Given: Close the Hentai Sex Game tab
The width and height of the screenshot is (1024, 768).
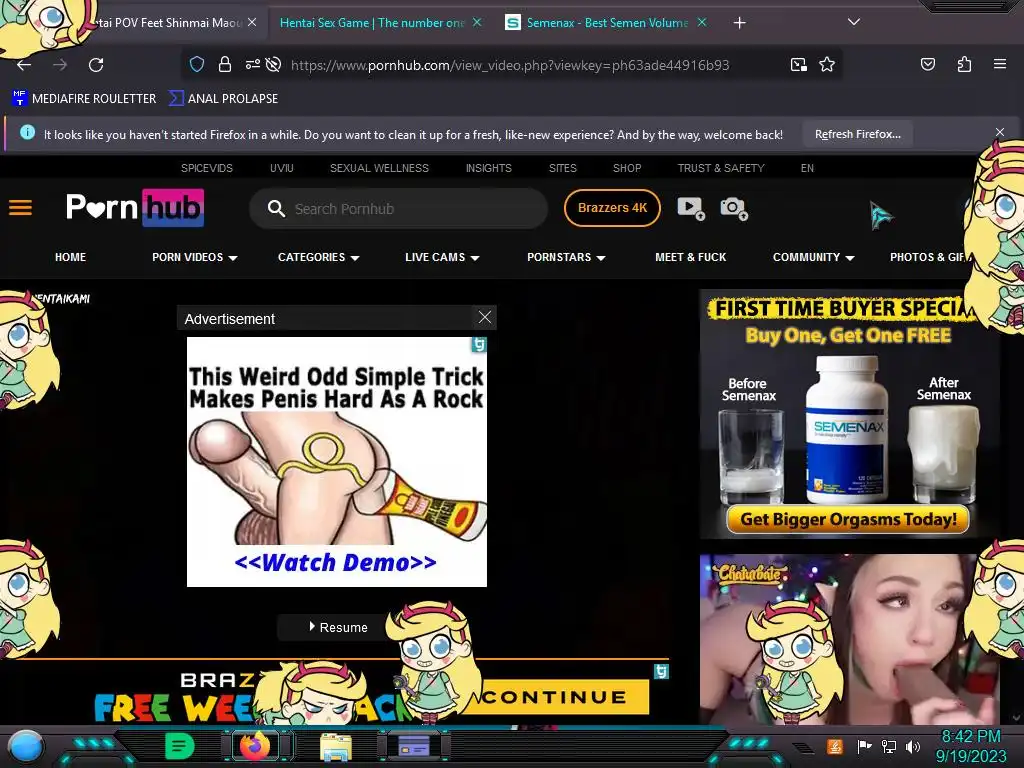Looking at the screenshot, I should pos(477,22).
